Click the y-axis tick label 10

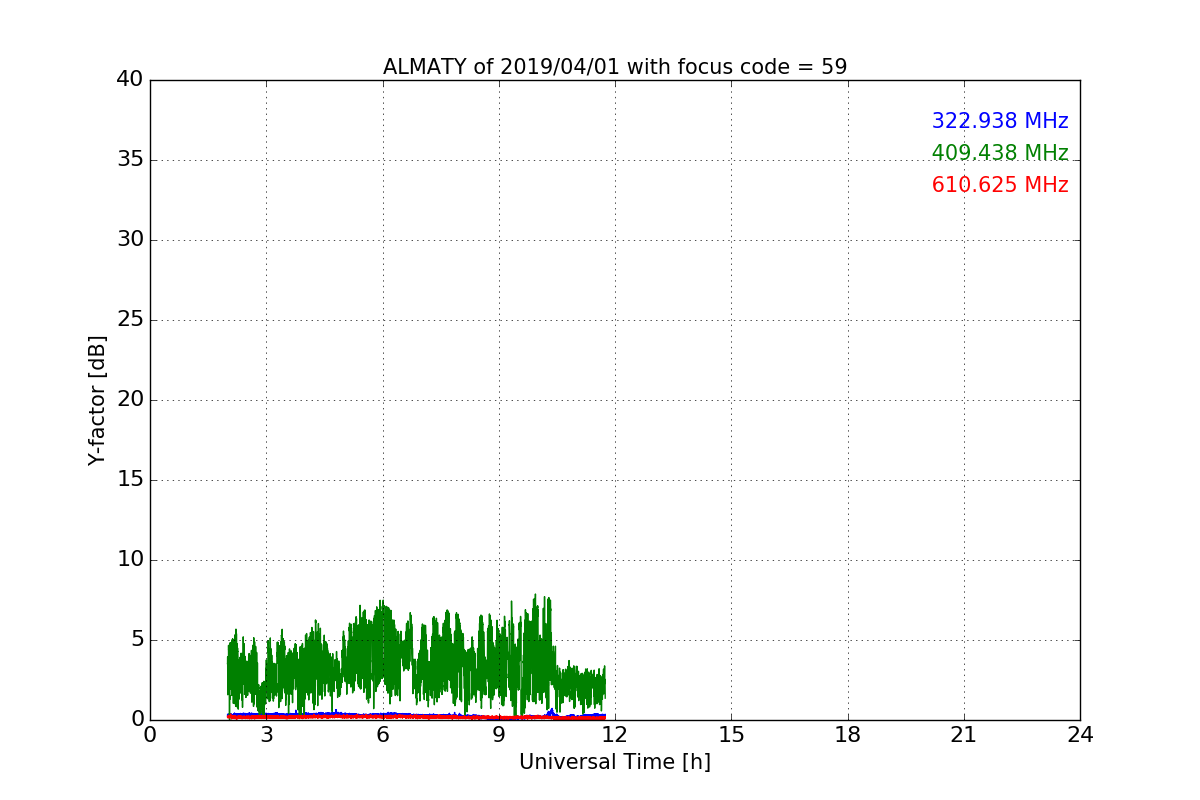[x=130, y=560]
